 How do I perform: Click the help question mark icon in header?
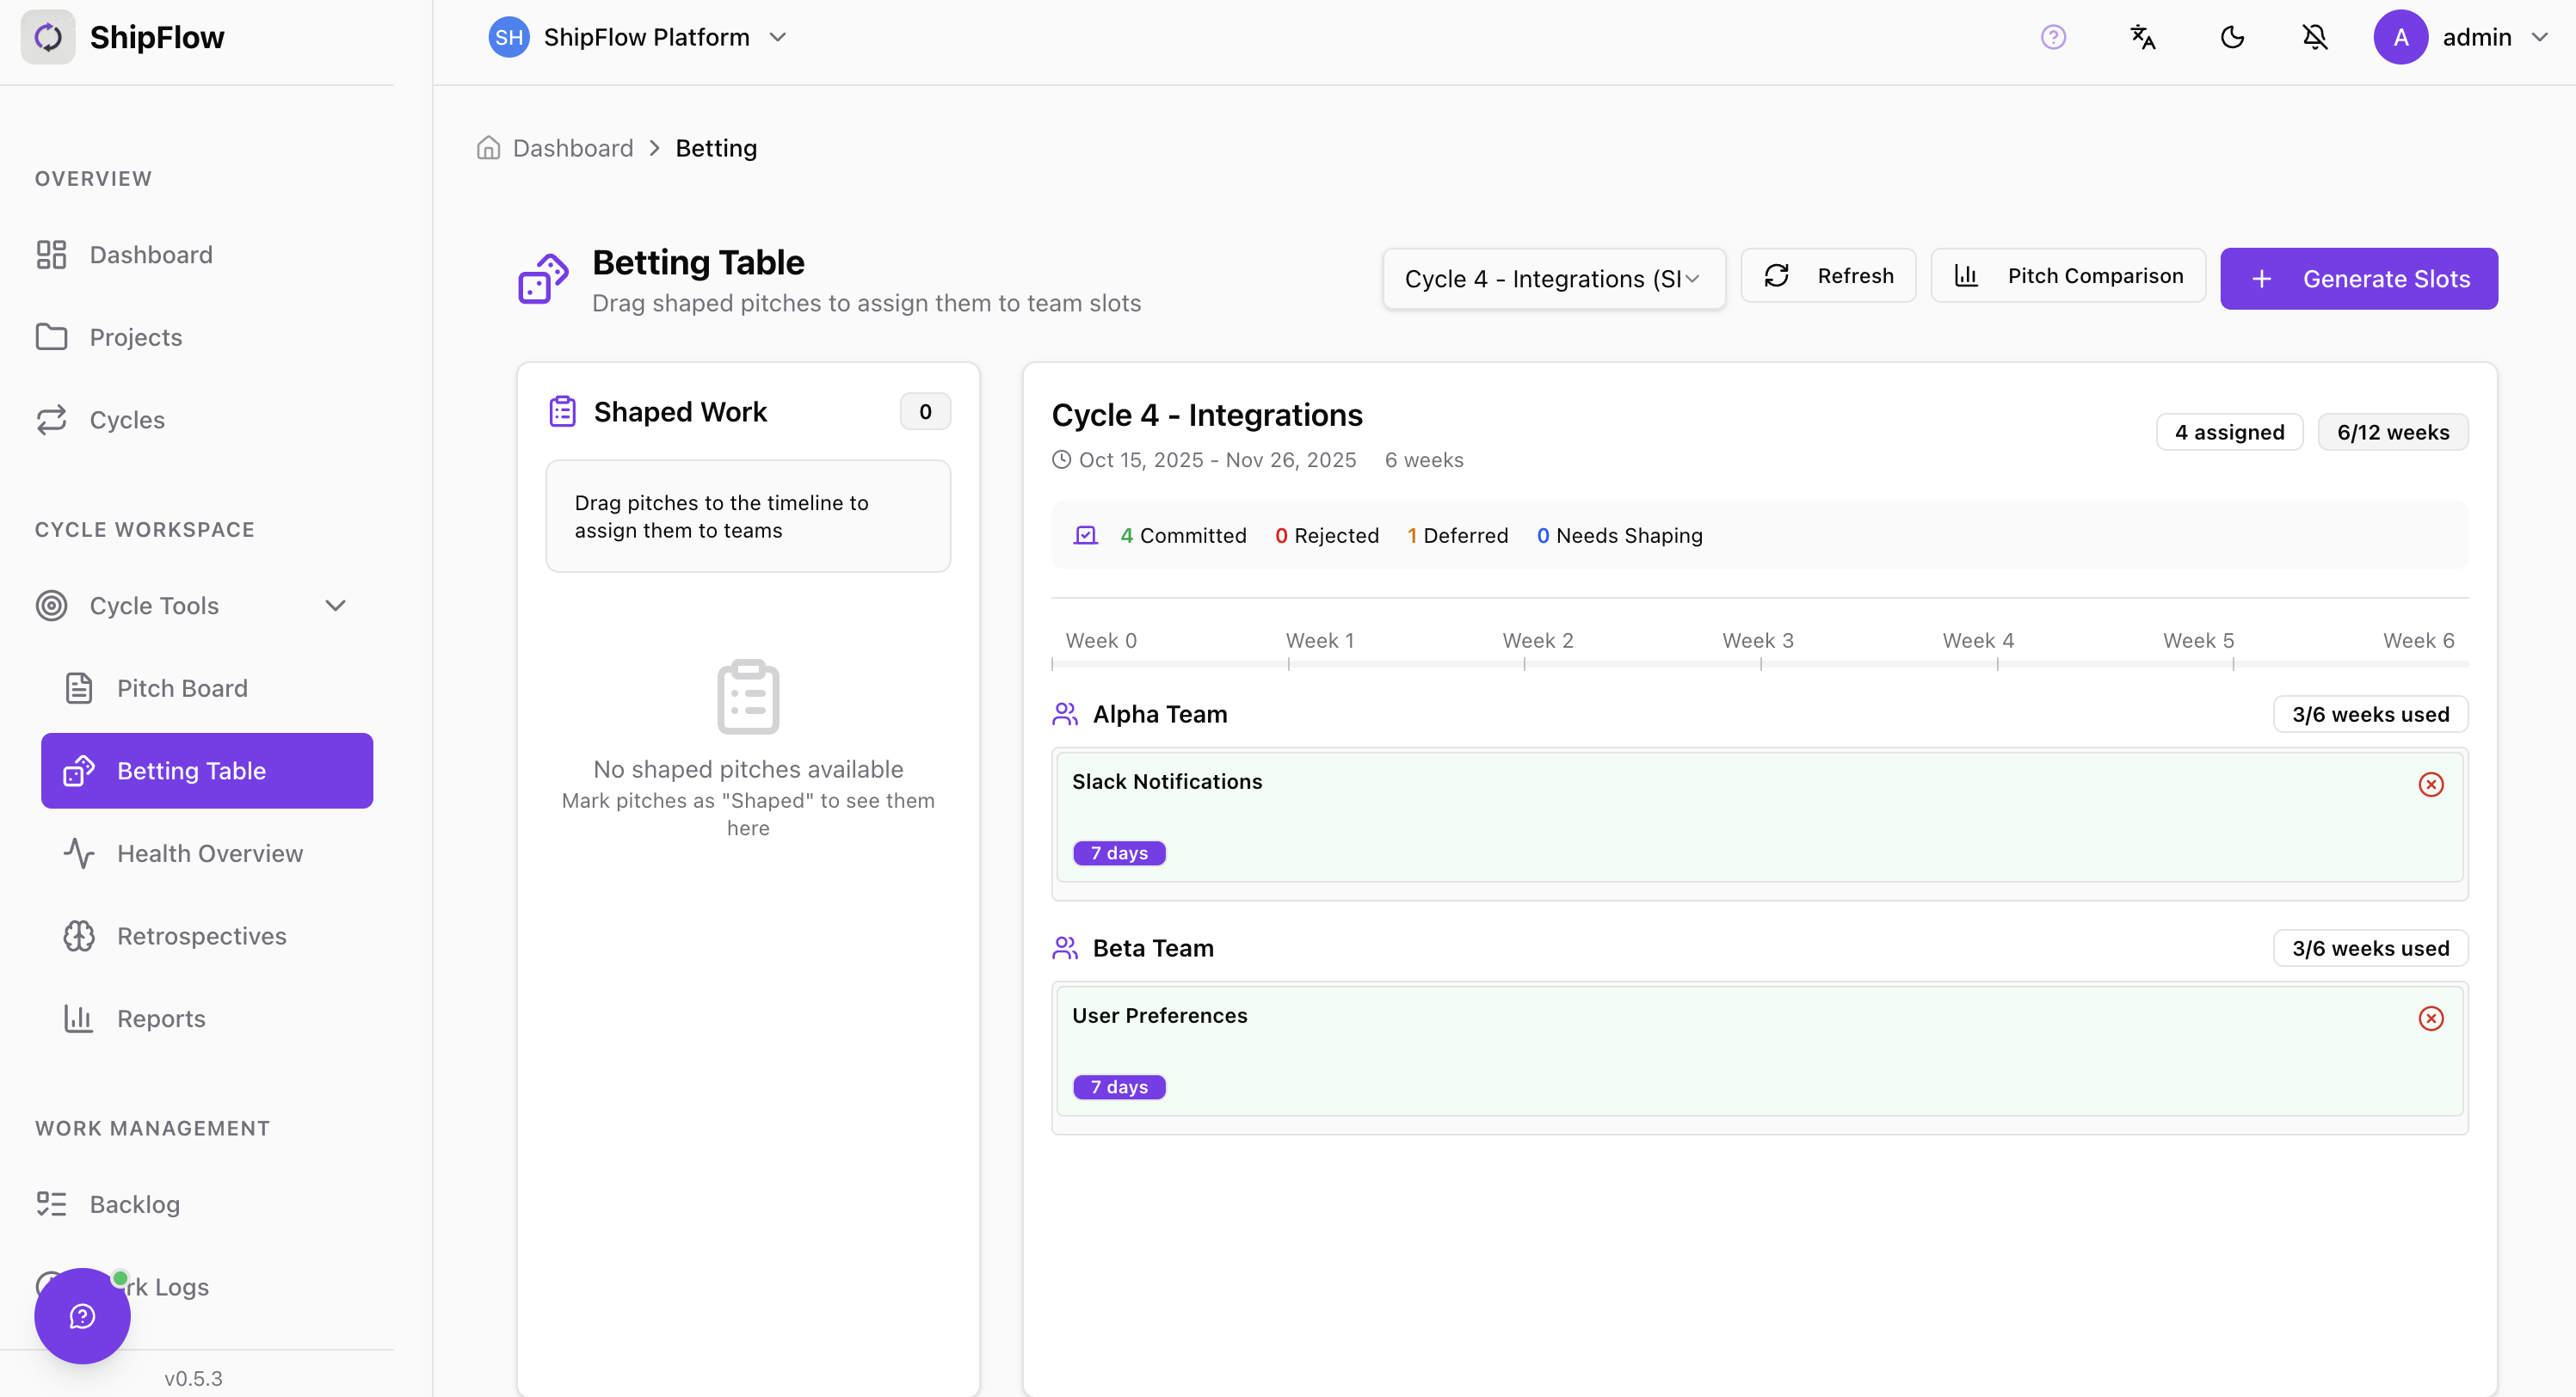2053,37
